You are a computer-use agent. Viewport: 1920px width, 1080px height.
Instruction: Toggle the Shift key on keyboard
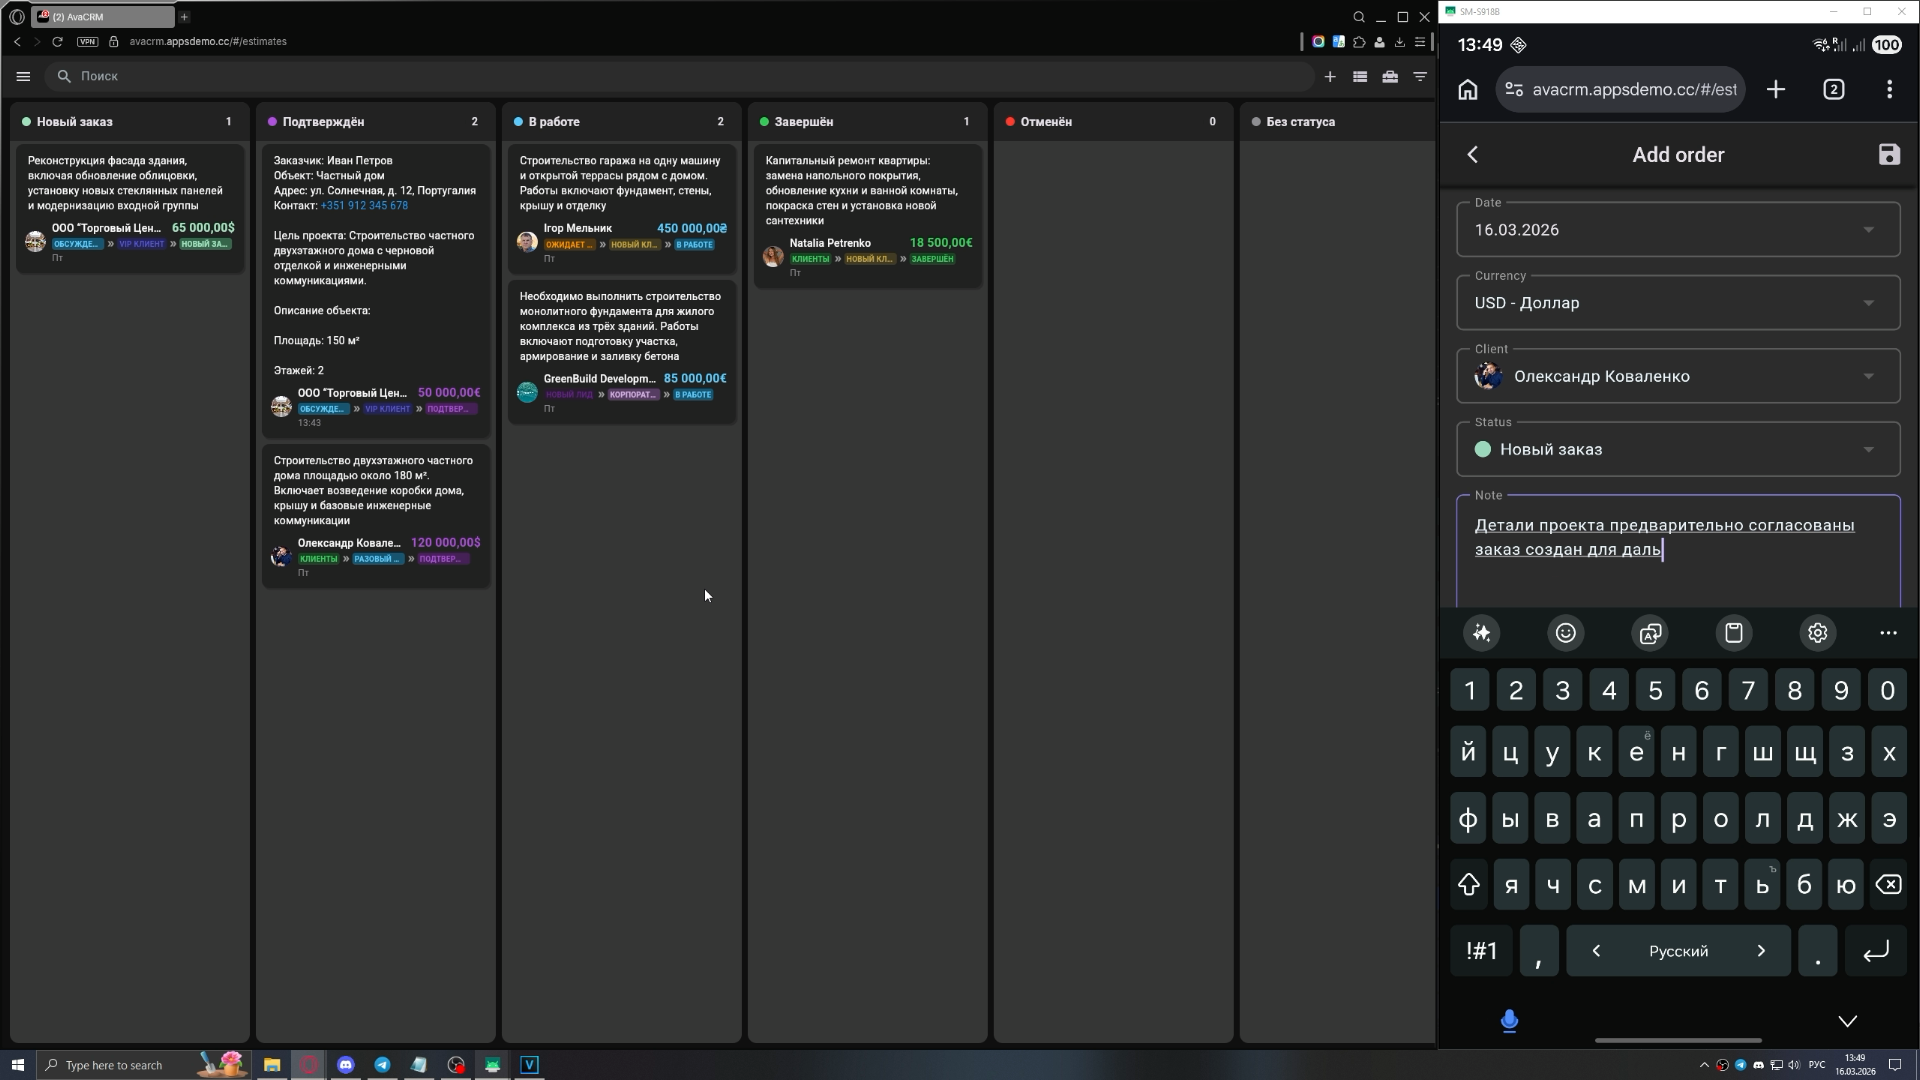(x=1468, y=885)
